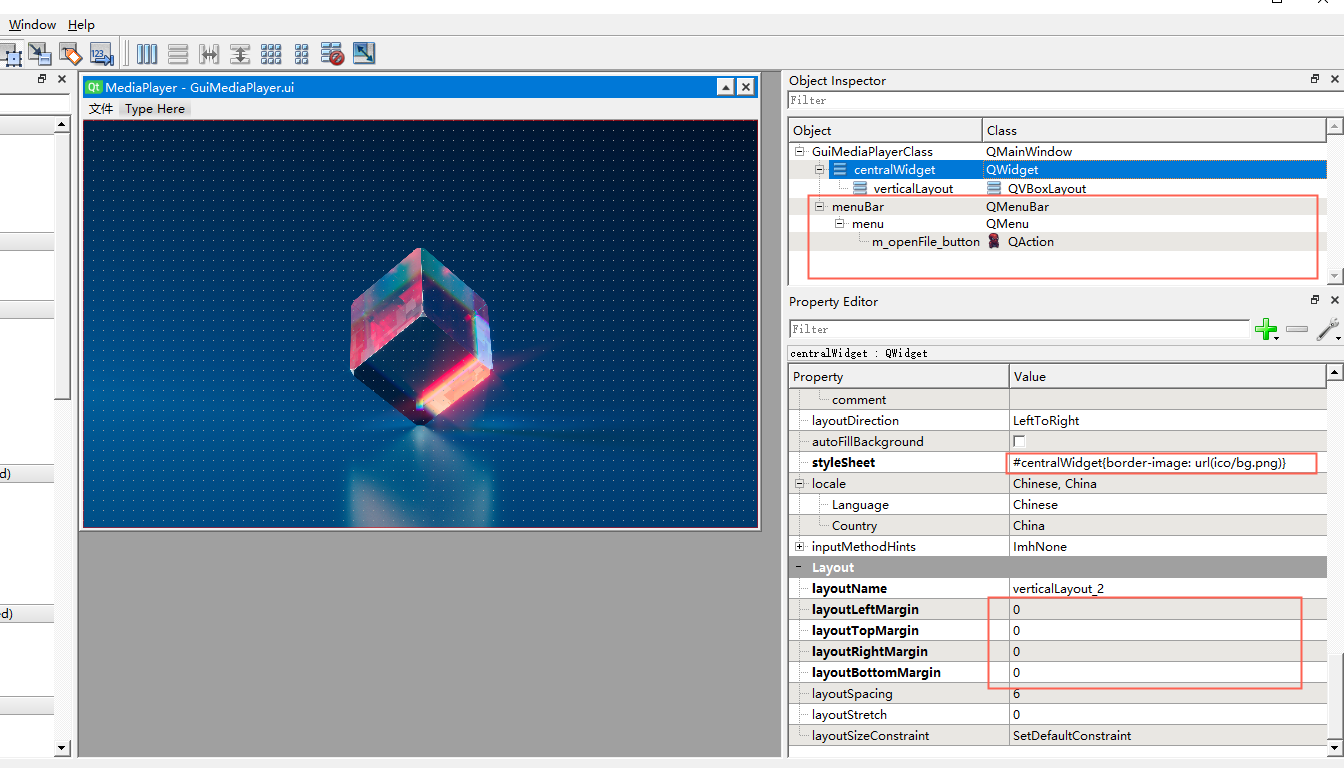This screenshot has width=1344, height=768.
Task: Apply Lay Out Vertically
Action: (178, 53)
